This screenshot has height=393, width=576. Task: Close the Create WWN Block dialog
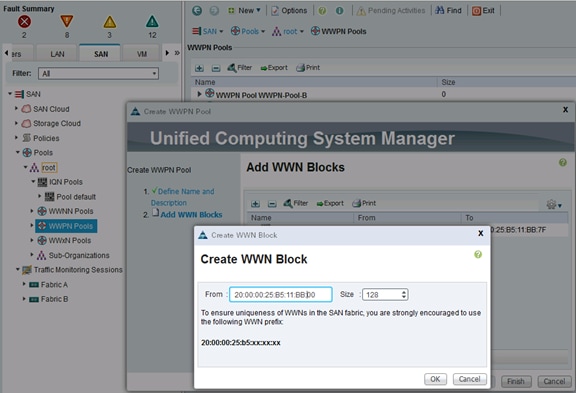[480, 233]
